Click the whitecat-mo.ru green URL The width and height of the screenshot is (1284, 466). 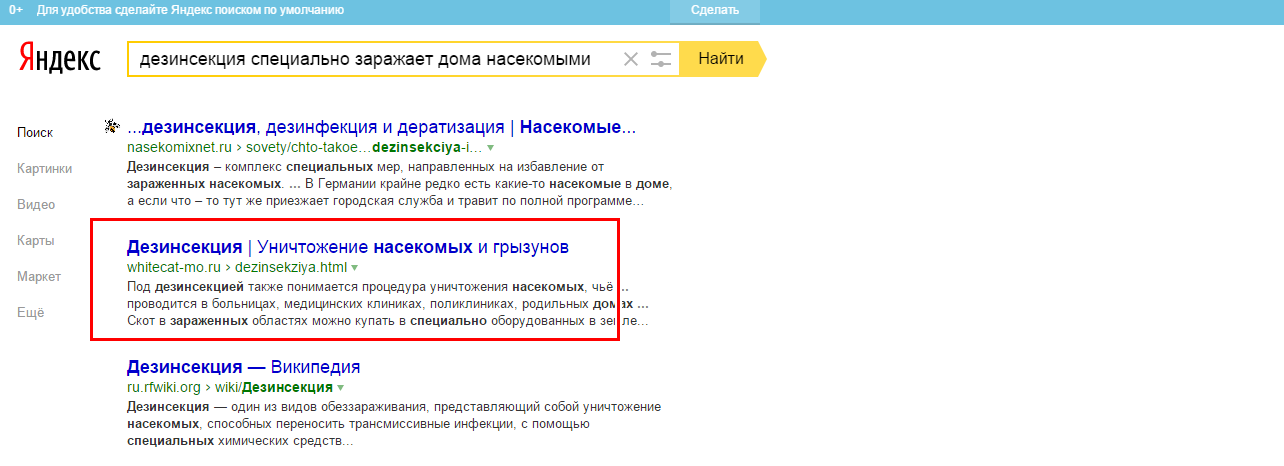[173, 267]
